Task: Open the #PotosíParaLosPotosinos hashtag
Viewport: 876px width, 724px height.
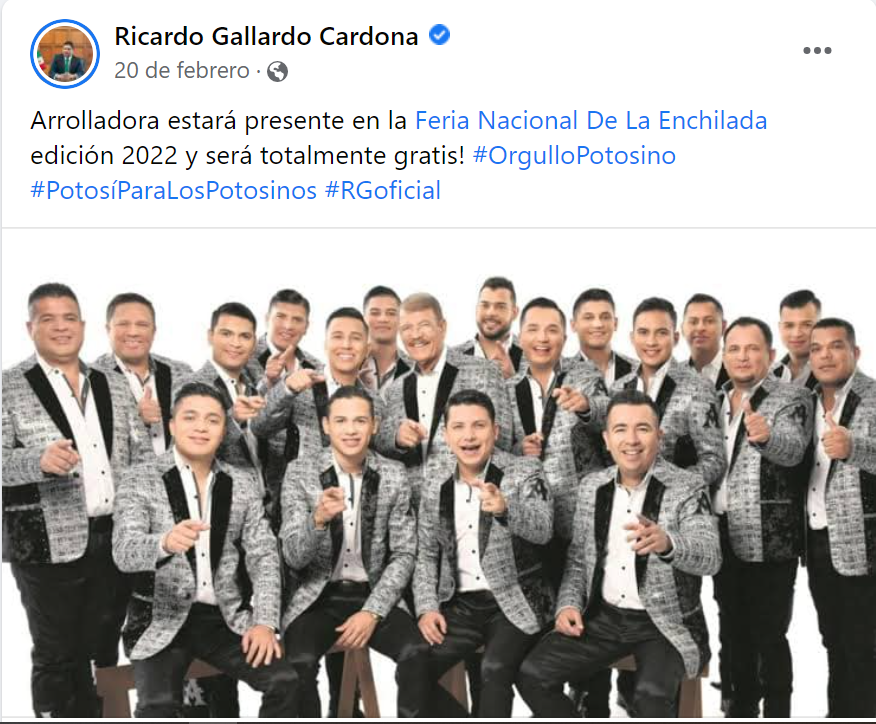Action: 174,190
